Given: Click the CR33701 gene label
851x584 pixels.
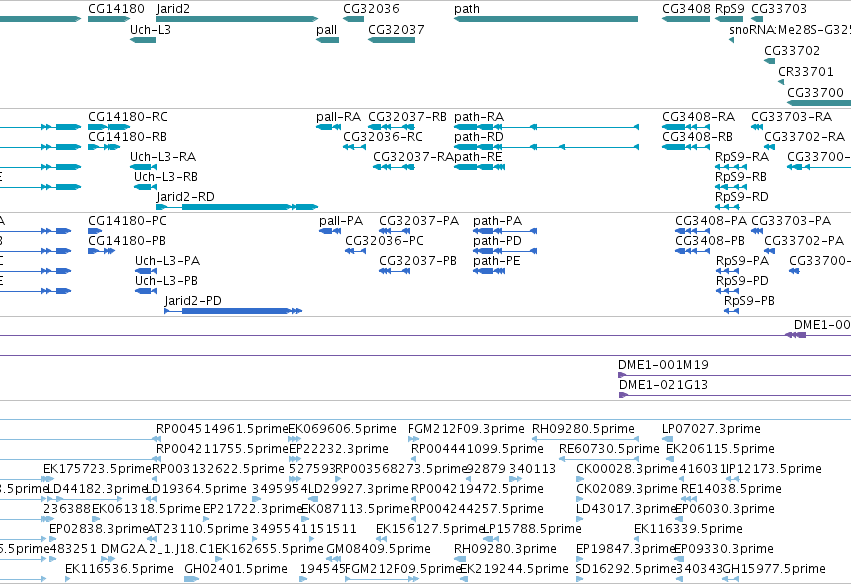Looking at the screenshot, I should [805, 72].
